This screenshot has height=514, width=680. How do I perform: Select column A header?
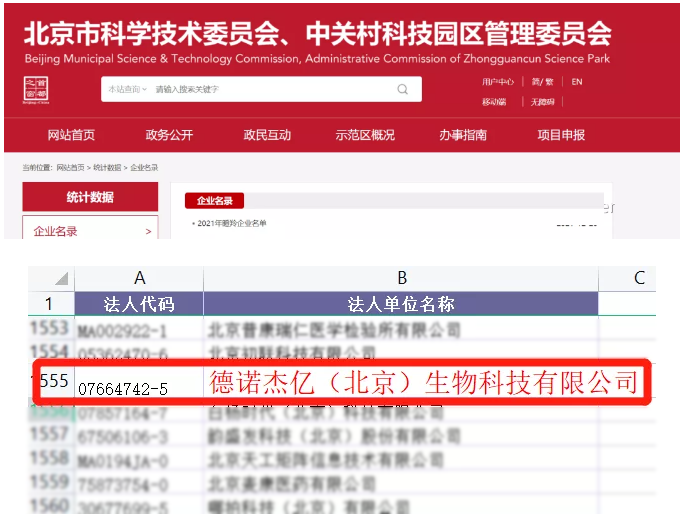(x=139, y=278)
